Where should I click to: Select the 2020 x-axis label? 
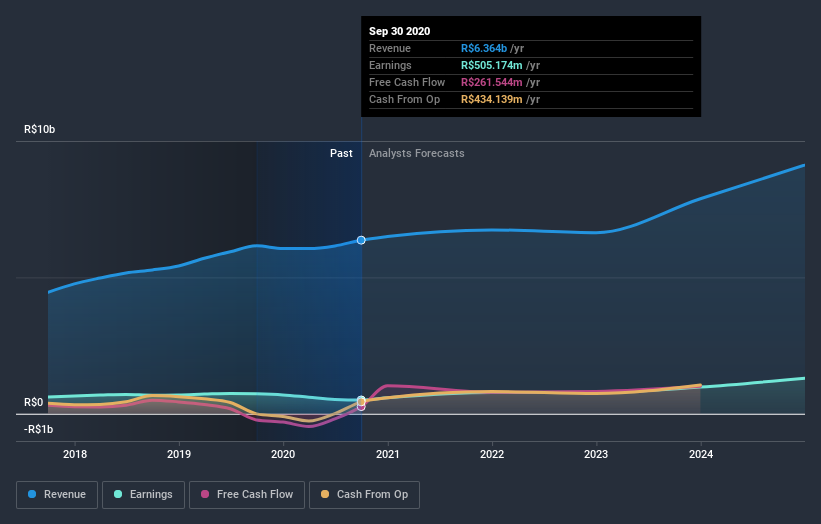pyautogui.click(x=283, y=454)
